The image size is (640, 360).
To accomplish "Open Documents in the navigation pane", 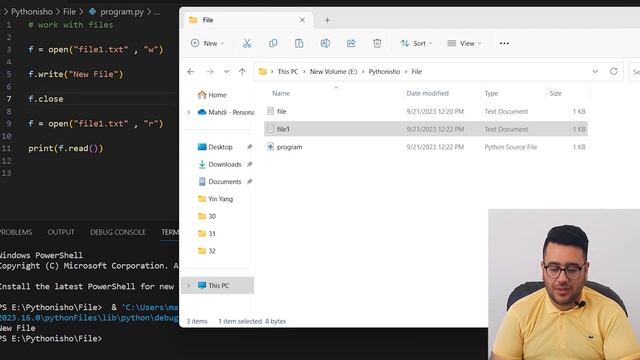I will click(x=220, y=182).
